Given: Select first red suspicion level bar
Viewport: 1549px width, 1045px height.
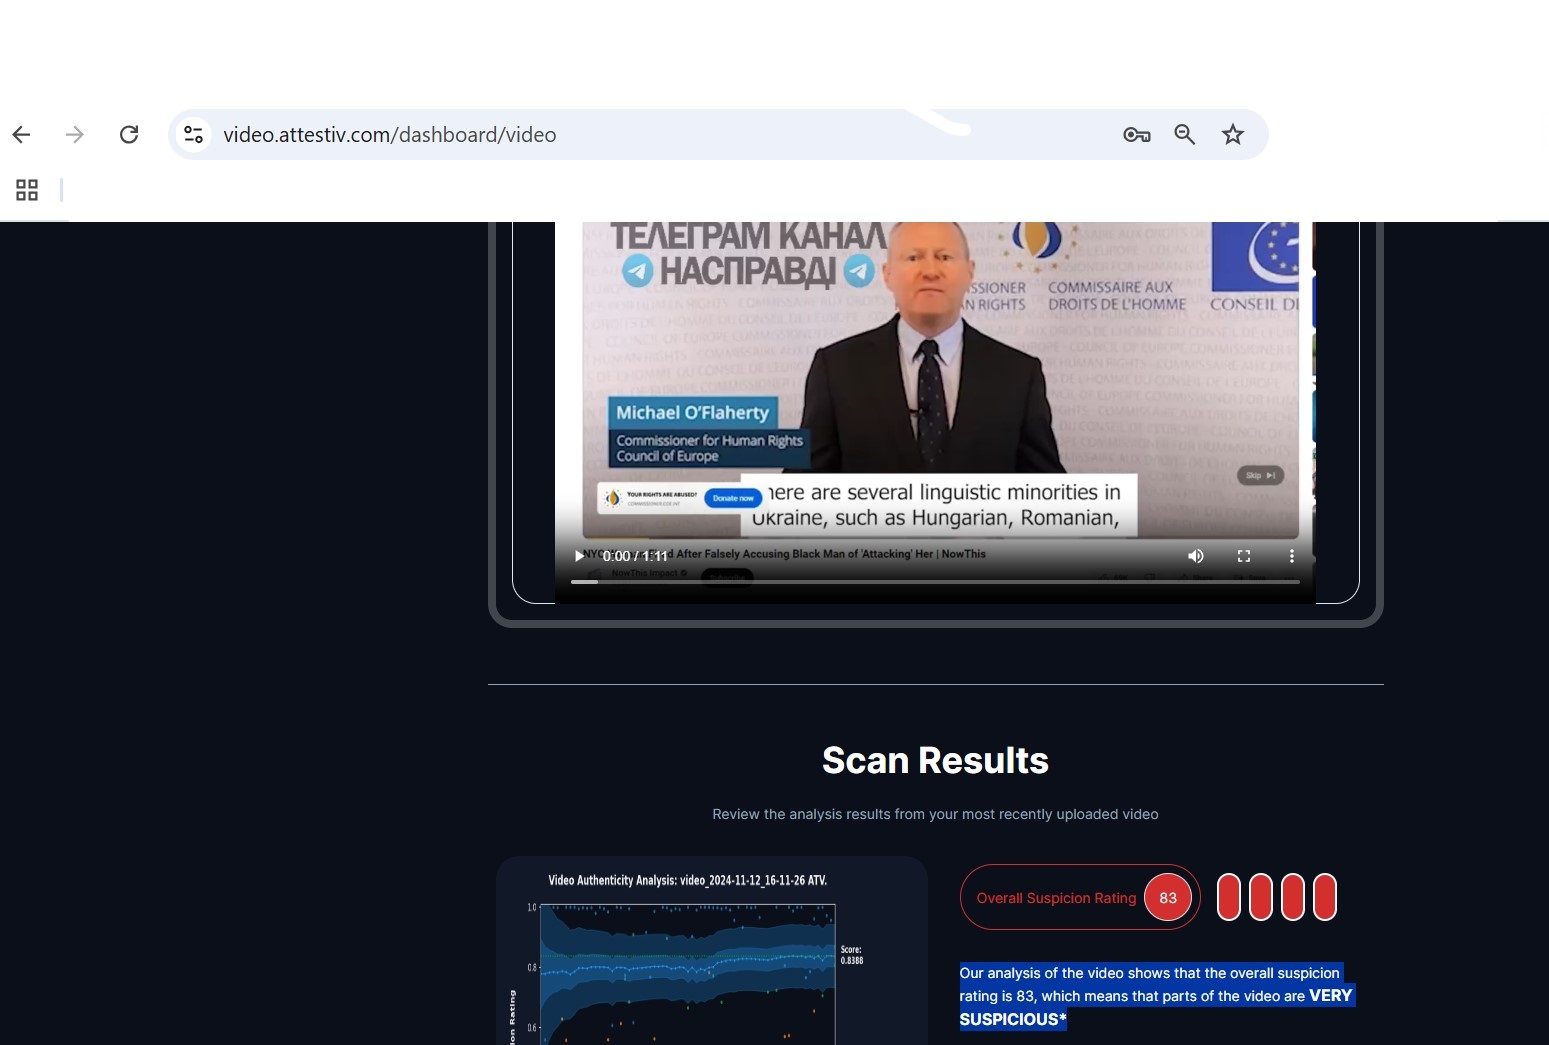Looking at the screenshot, I should coord(1228,897).
